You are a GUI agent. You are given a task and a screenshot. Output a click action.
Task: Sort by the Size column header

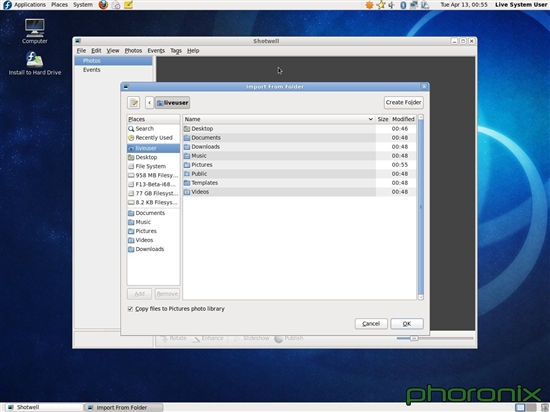point(382,119)
